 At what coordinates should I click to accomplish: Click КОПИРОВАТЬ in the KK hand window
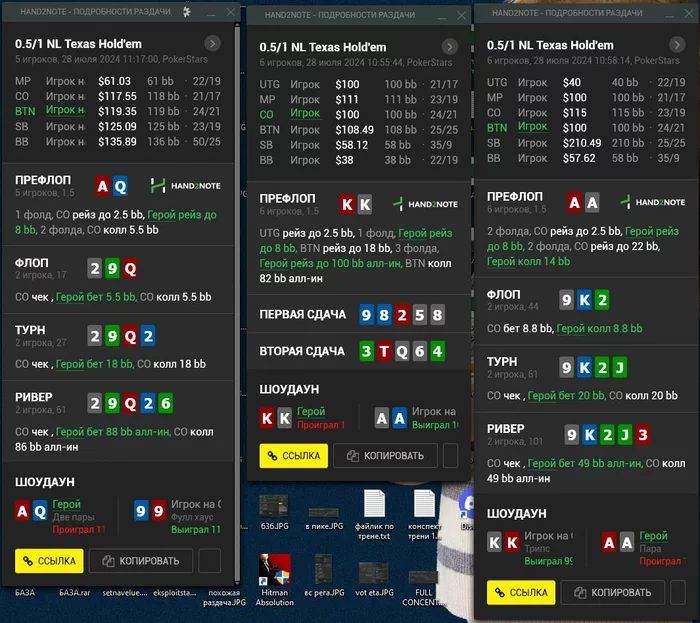[385, 456]
